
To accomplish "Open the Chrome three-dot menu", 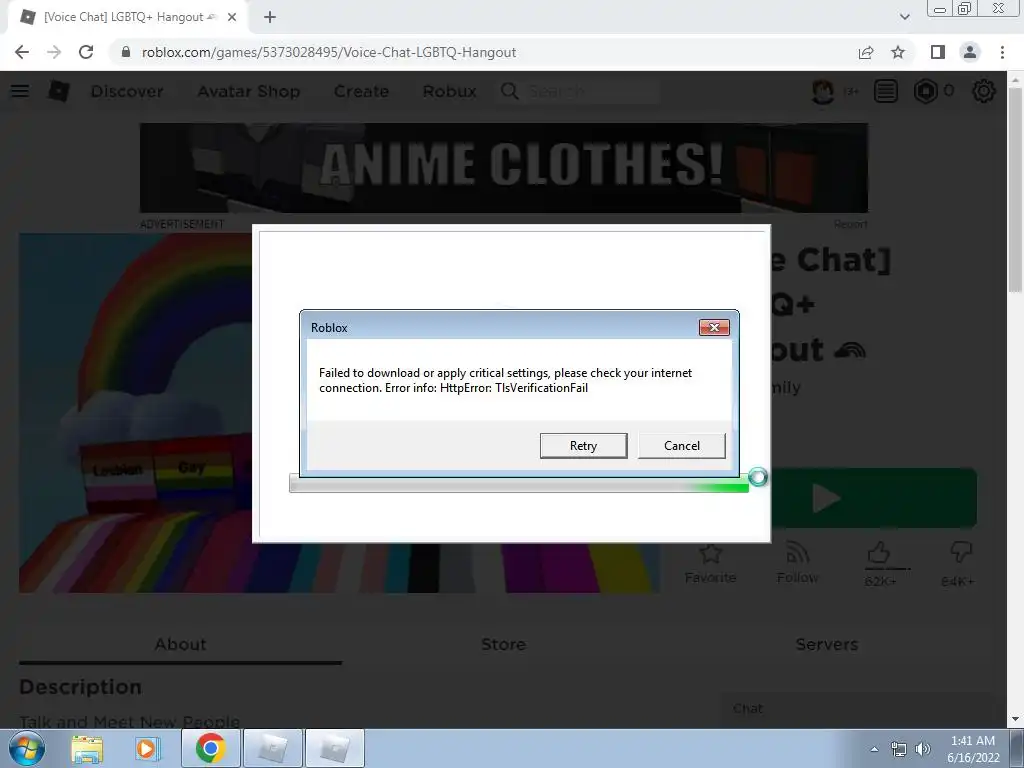I will pos(1002,52).
